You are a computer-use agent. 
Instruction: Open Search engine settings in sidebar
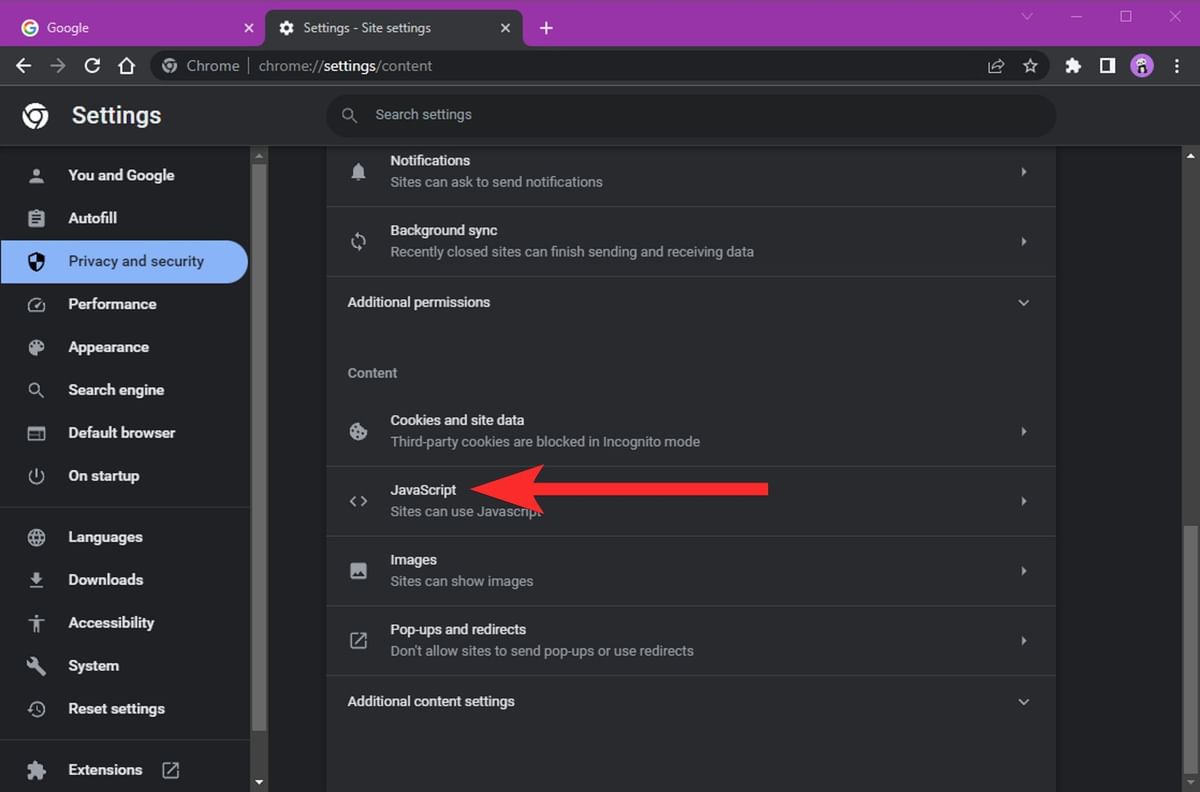point(116,390)
